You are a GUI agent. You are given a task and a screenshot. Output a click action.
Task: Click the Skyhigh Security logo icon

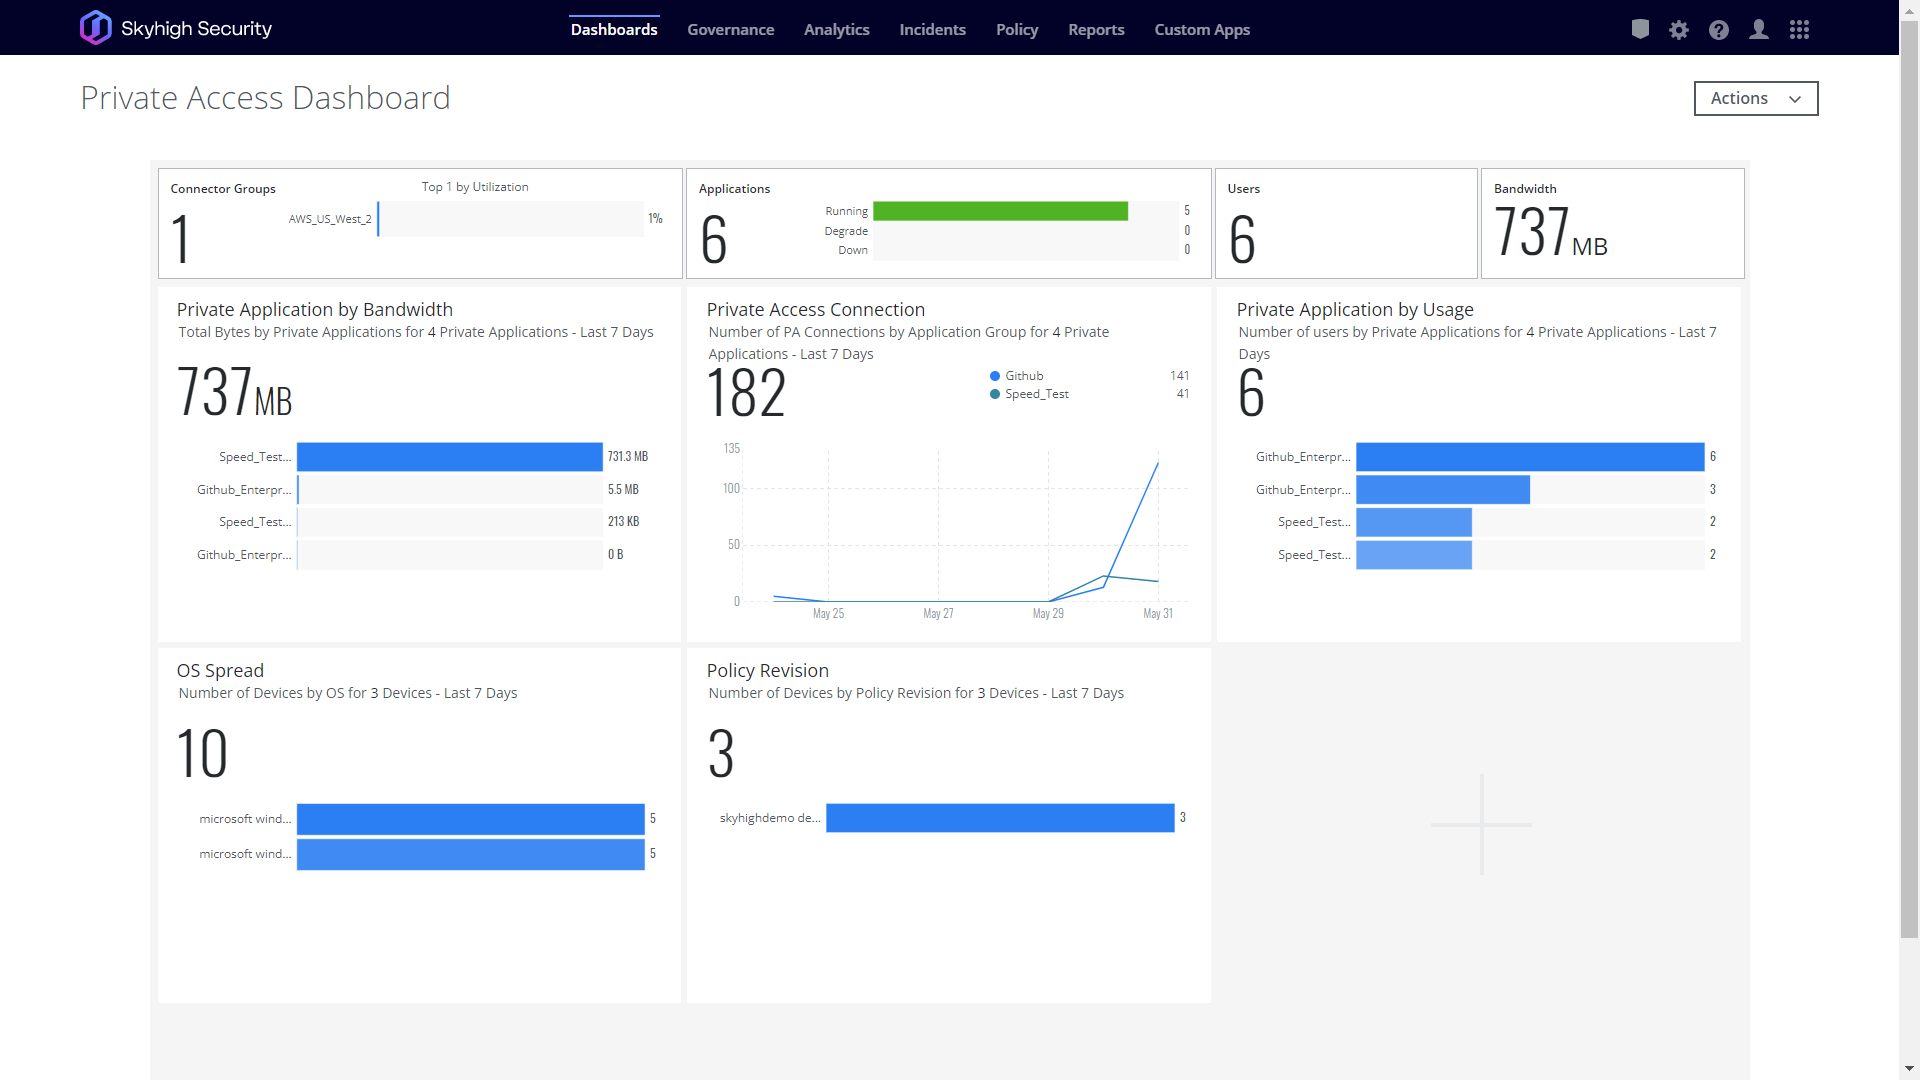tap(96, 28)
